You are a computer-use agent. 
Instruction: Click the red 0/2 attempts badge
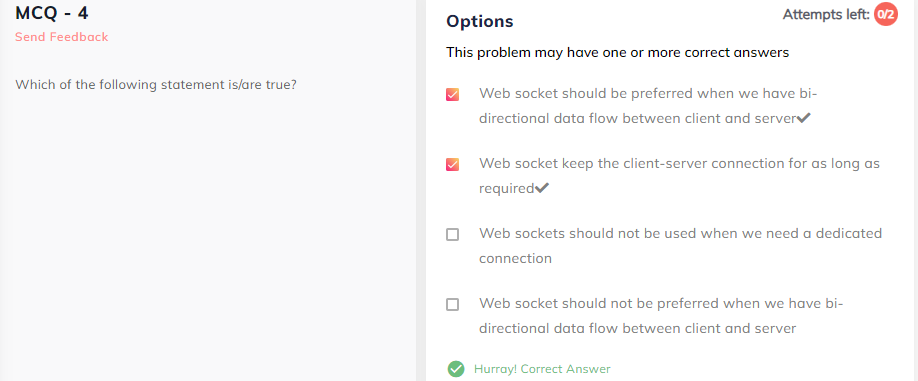point(885,15)
